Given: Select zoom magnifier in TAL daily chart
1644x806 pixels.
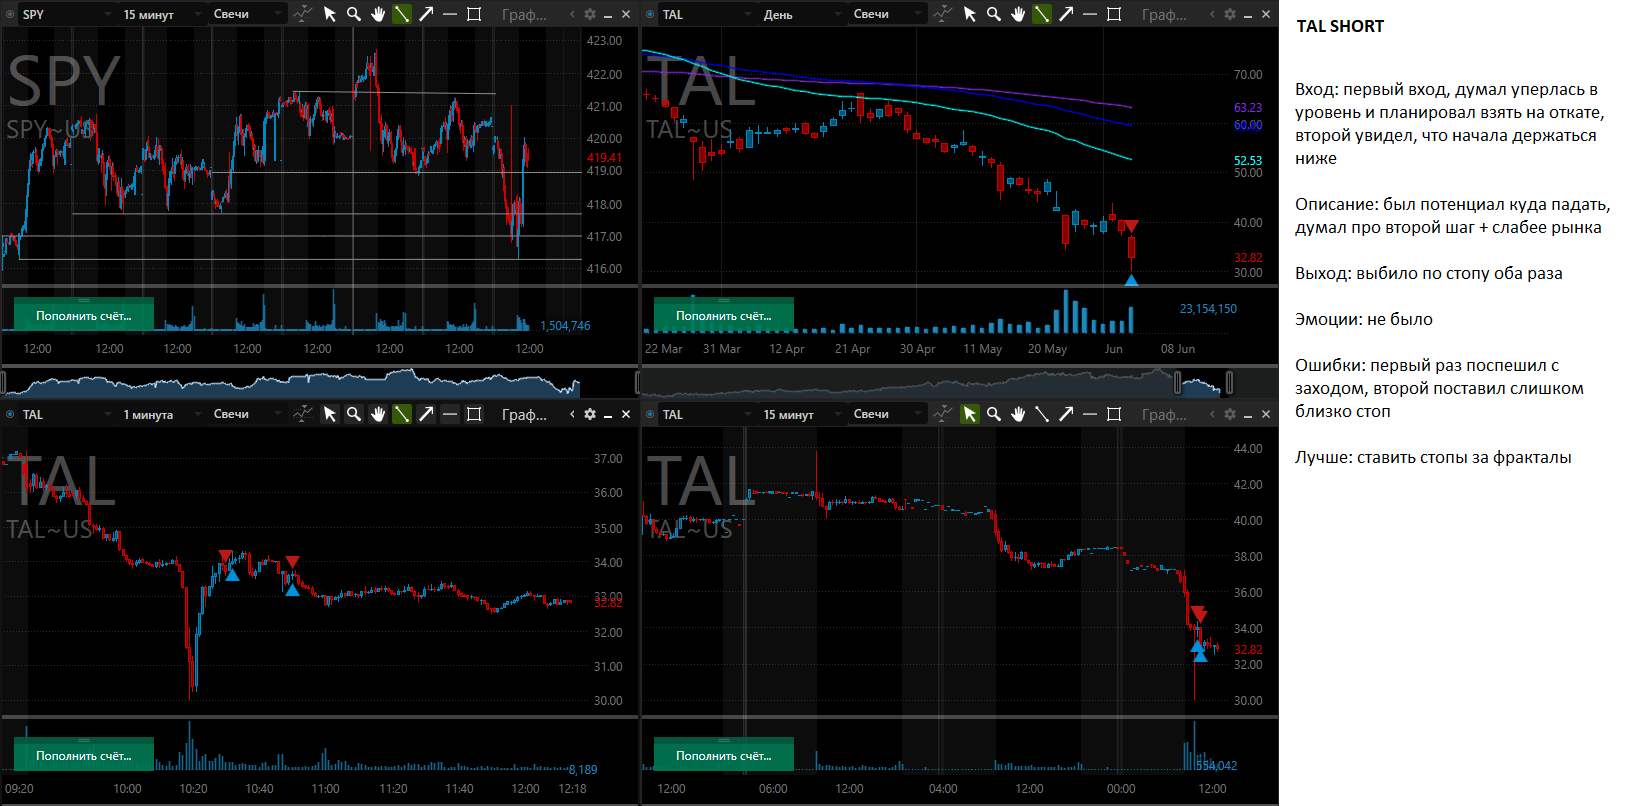Looking at the screenshot, I should (994, 14).
